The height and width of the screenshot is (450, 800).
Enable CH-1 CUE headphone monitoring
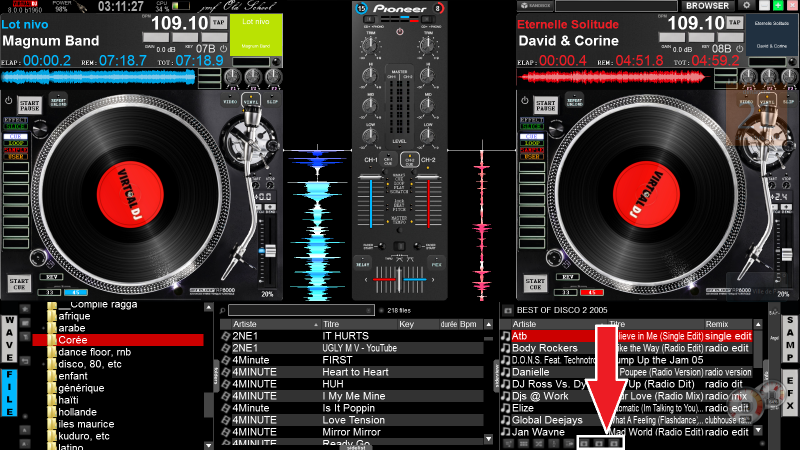tap(388, 160)
